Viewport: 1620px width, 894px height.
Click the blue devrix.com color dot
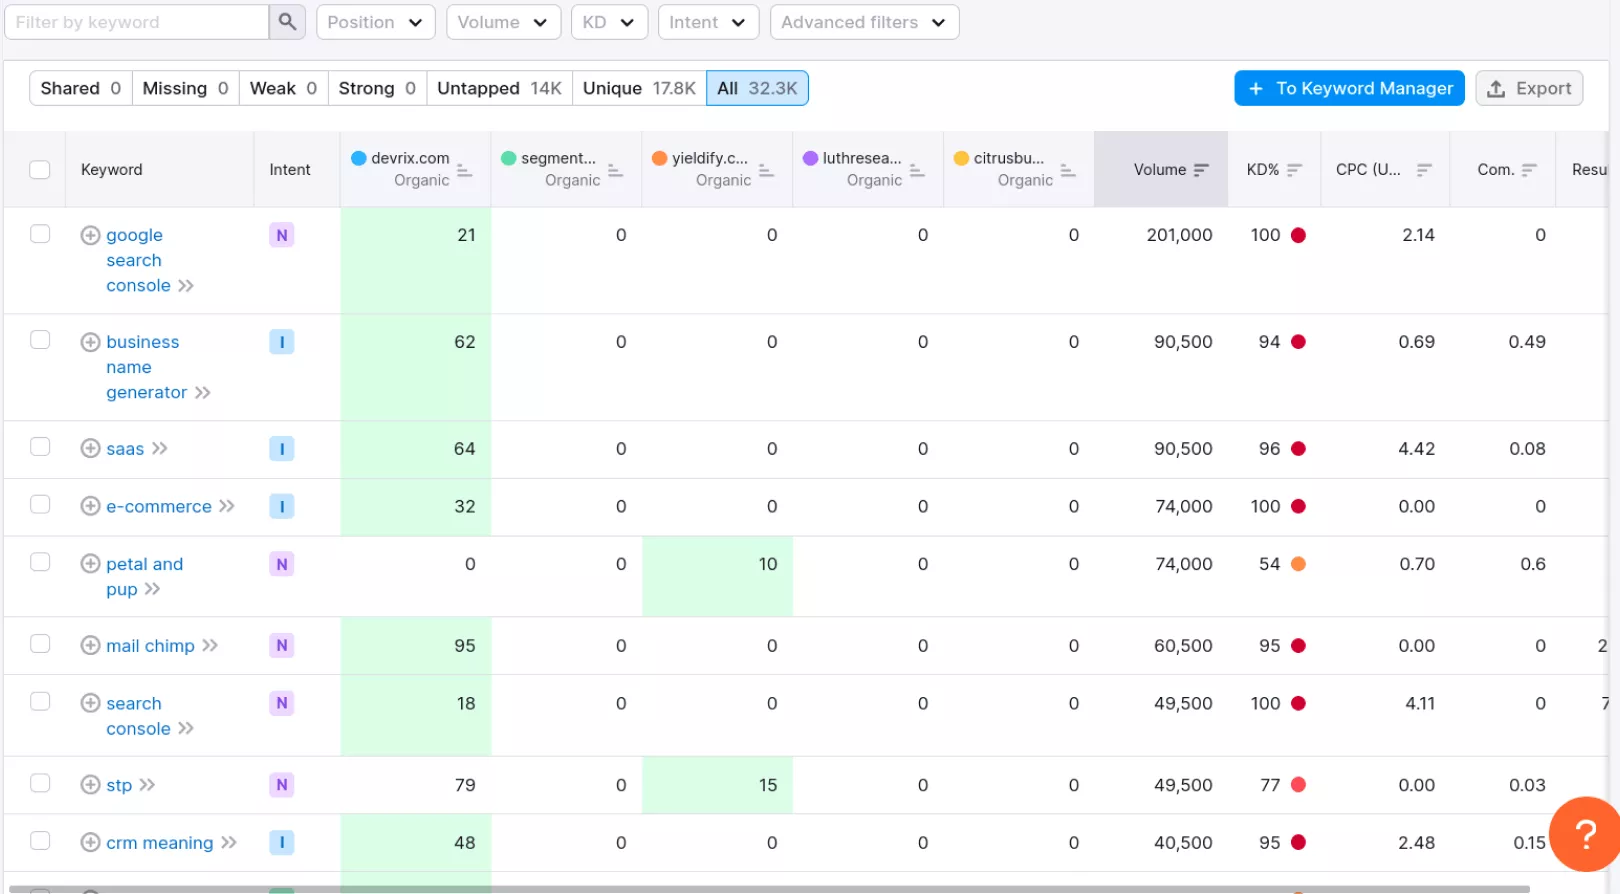coord(359,158)
